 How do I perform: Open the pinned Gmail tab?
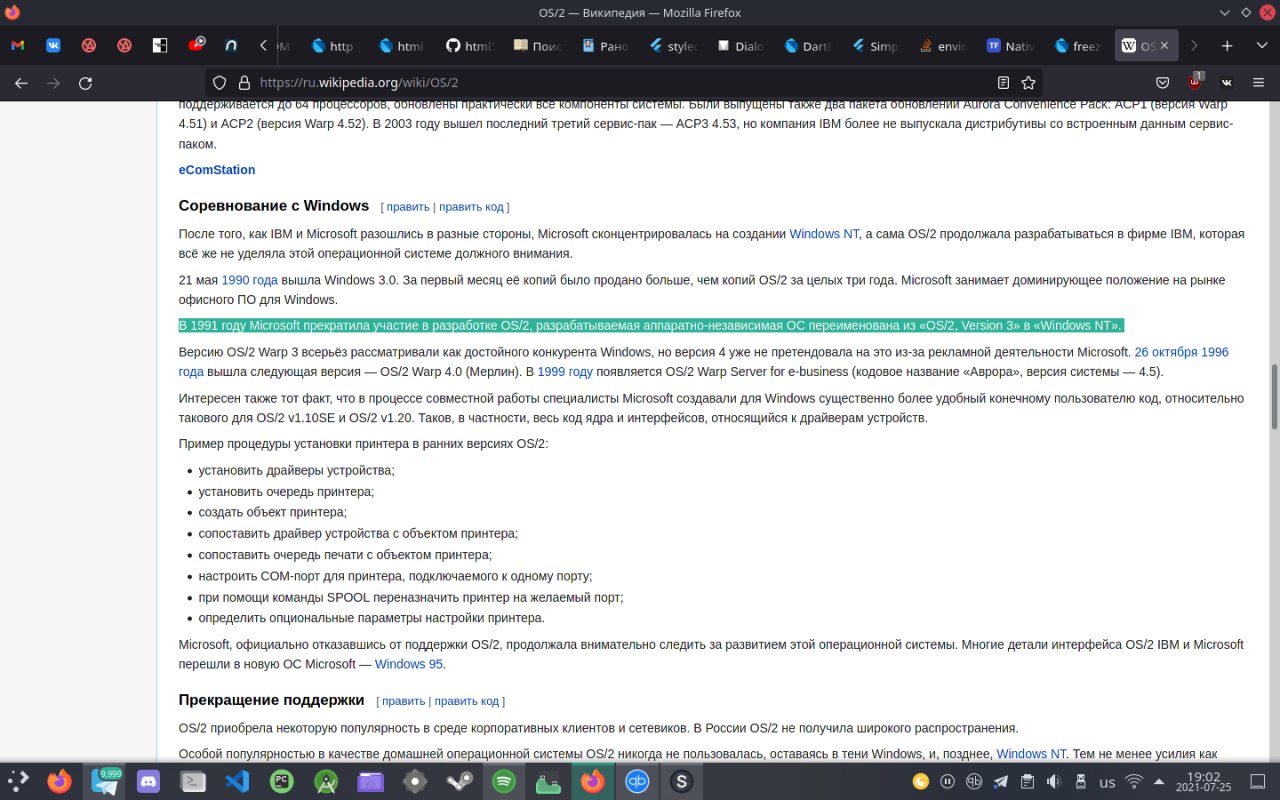18,46
